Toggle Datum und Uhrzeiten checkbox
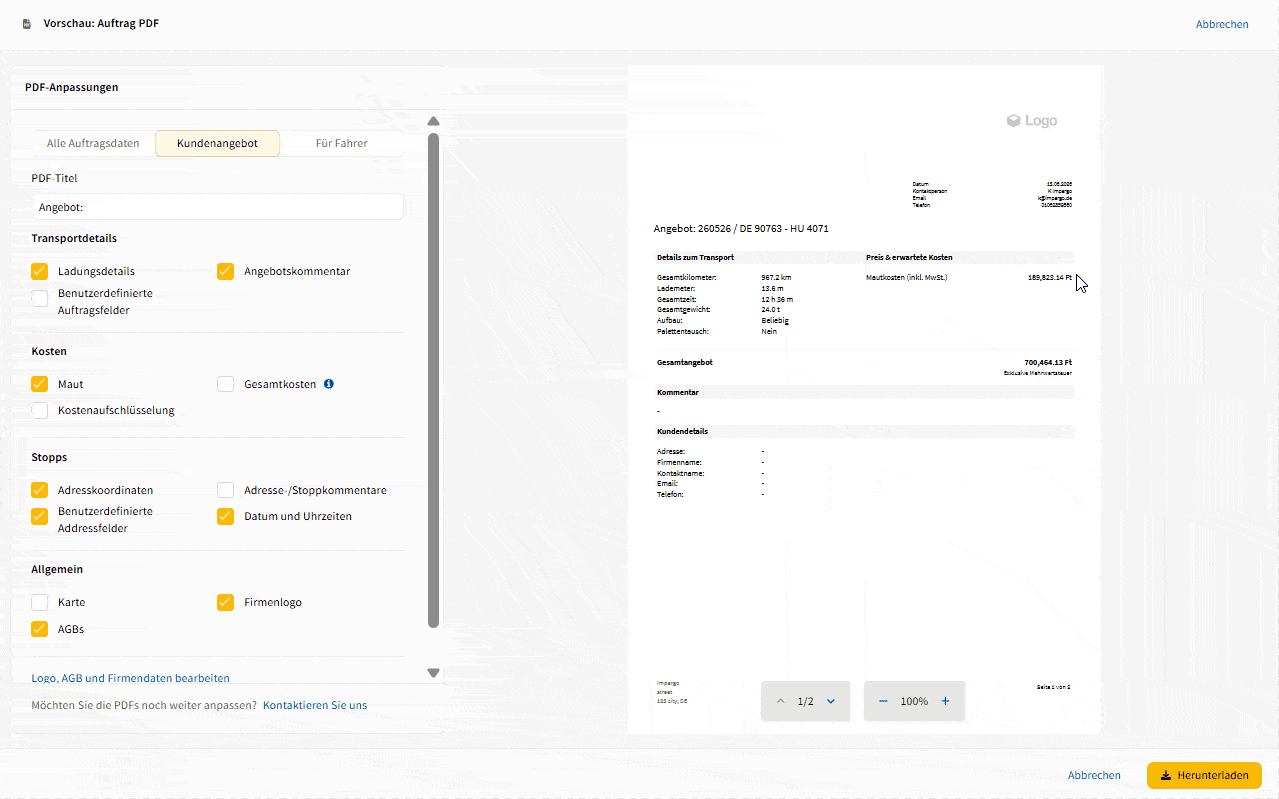The width and height of the screenshot is (1279, 799). click(226, 516)
